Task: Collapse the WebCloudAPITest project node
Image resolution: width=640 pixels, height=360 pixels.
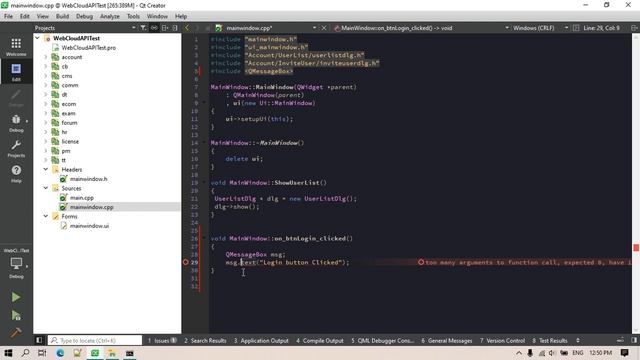Action: pos(38,38)
